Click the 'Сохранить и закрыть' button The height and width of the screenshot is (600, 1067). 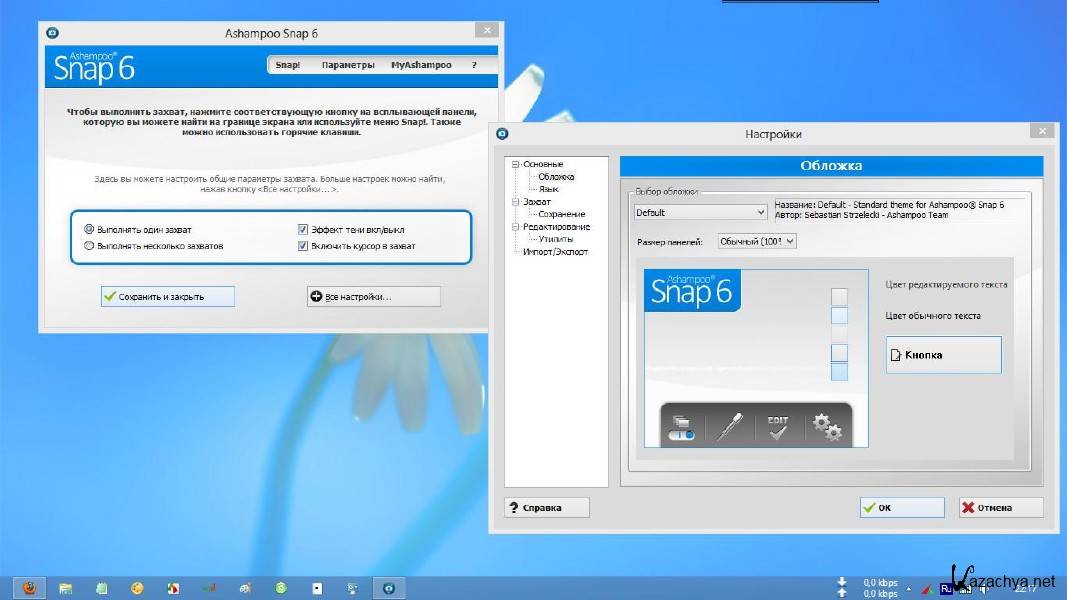[167, 297]
